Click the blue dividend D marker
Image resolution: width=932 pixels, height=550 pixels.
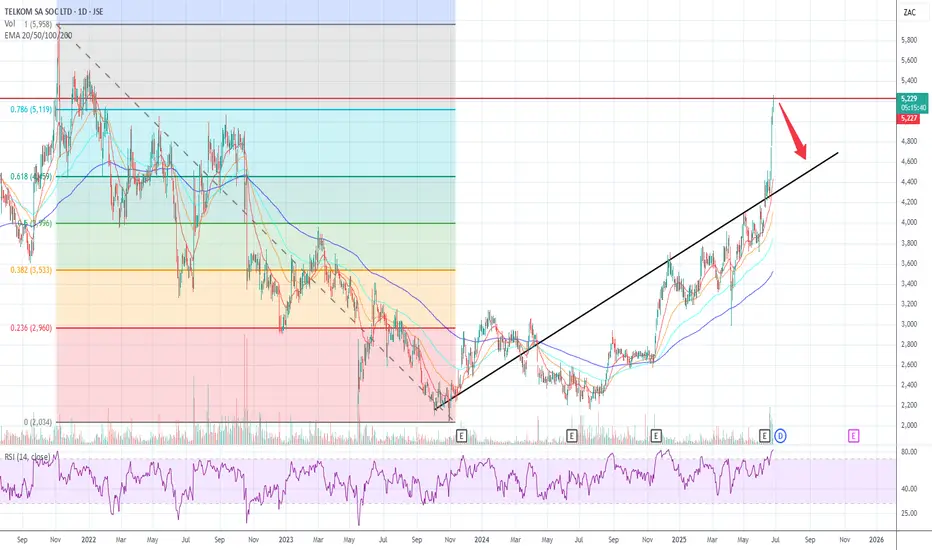click(780, 436)
